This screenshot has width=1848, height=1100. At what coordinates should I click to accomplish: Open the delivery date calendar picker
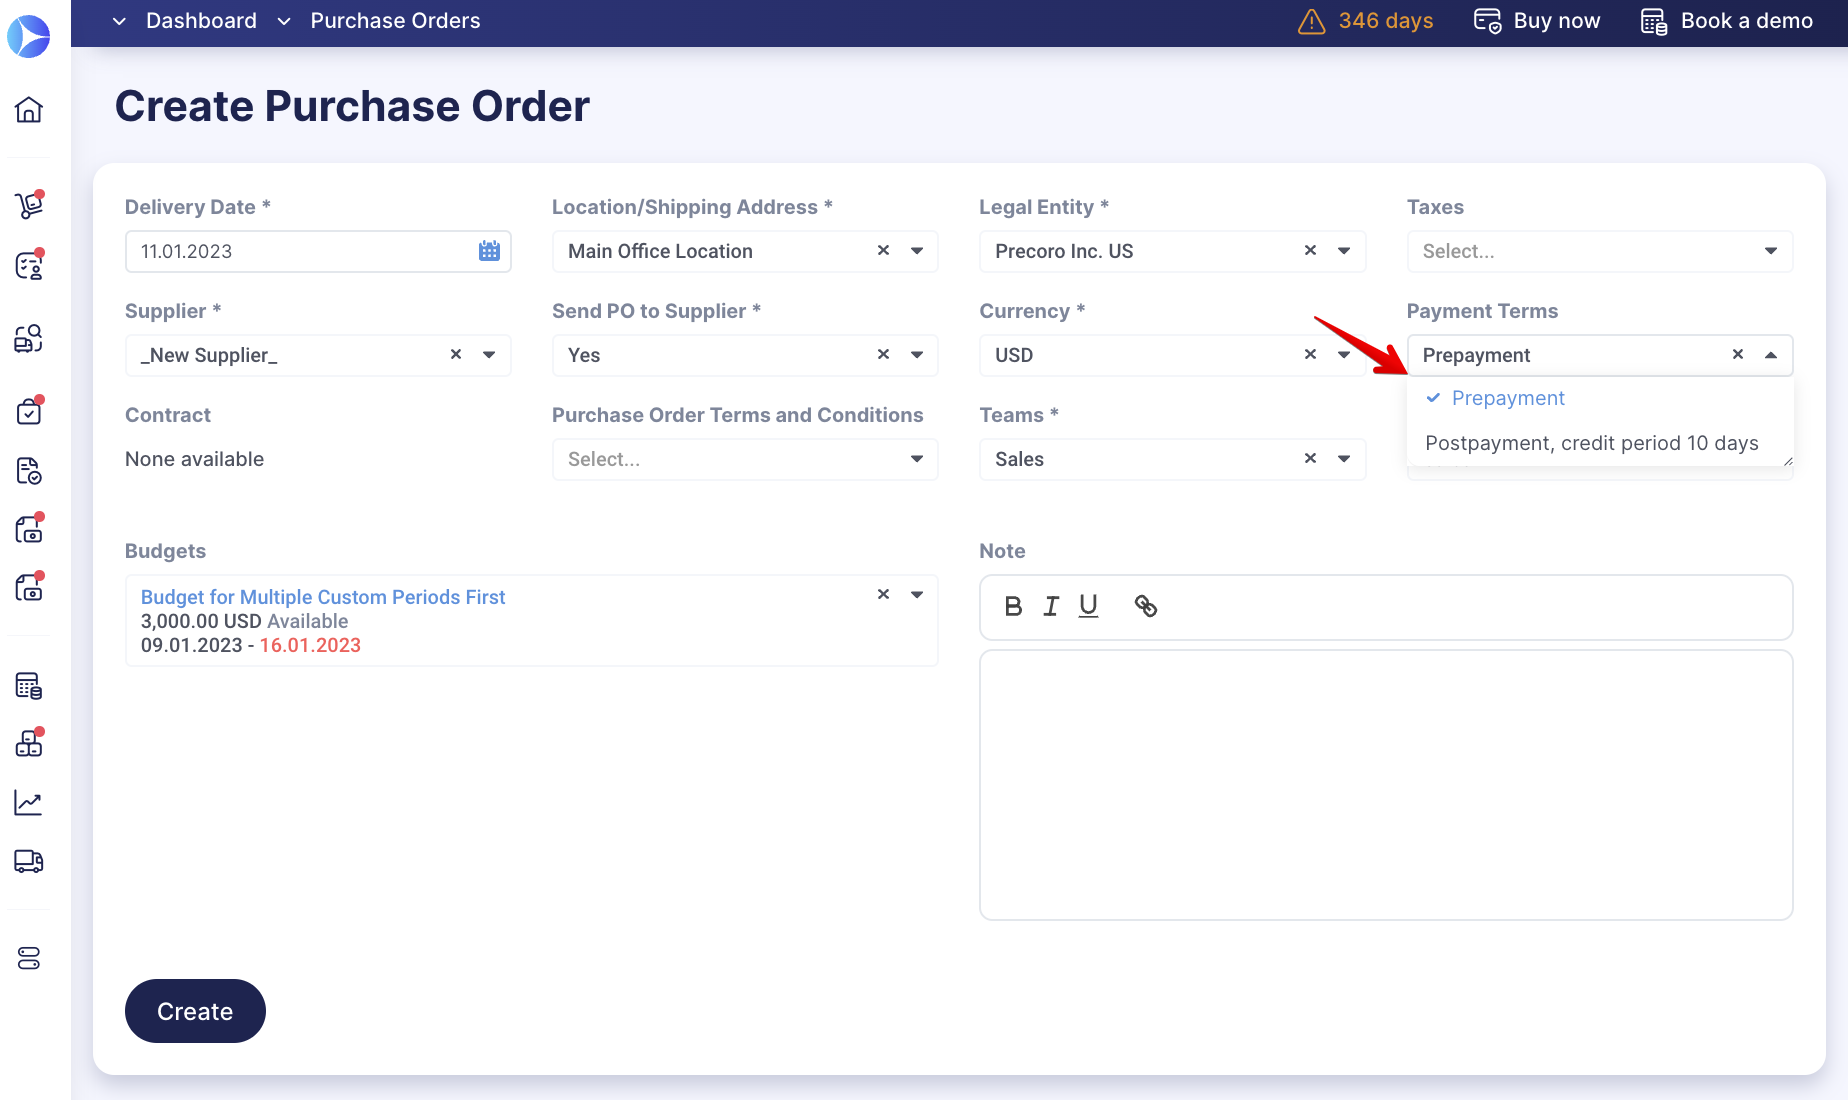[x=489, y=251]
